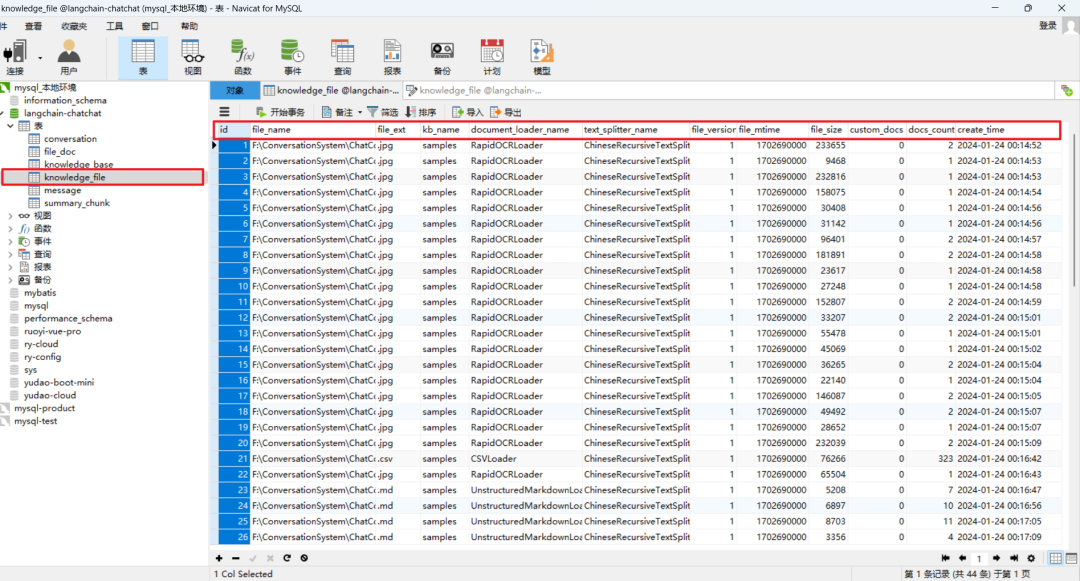Click the page number field showing 1
The image size is (1080, 581).
[979, 559]
